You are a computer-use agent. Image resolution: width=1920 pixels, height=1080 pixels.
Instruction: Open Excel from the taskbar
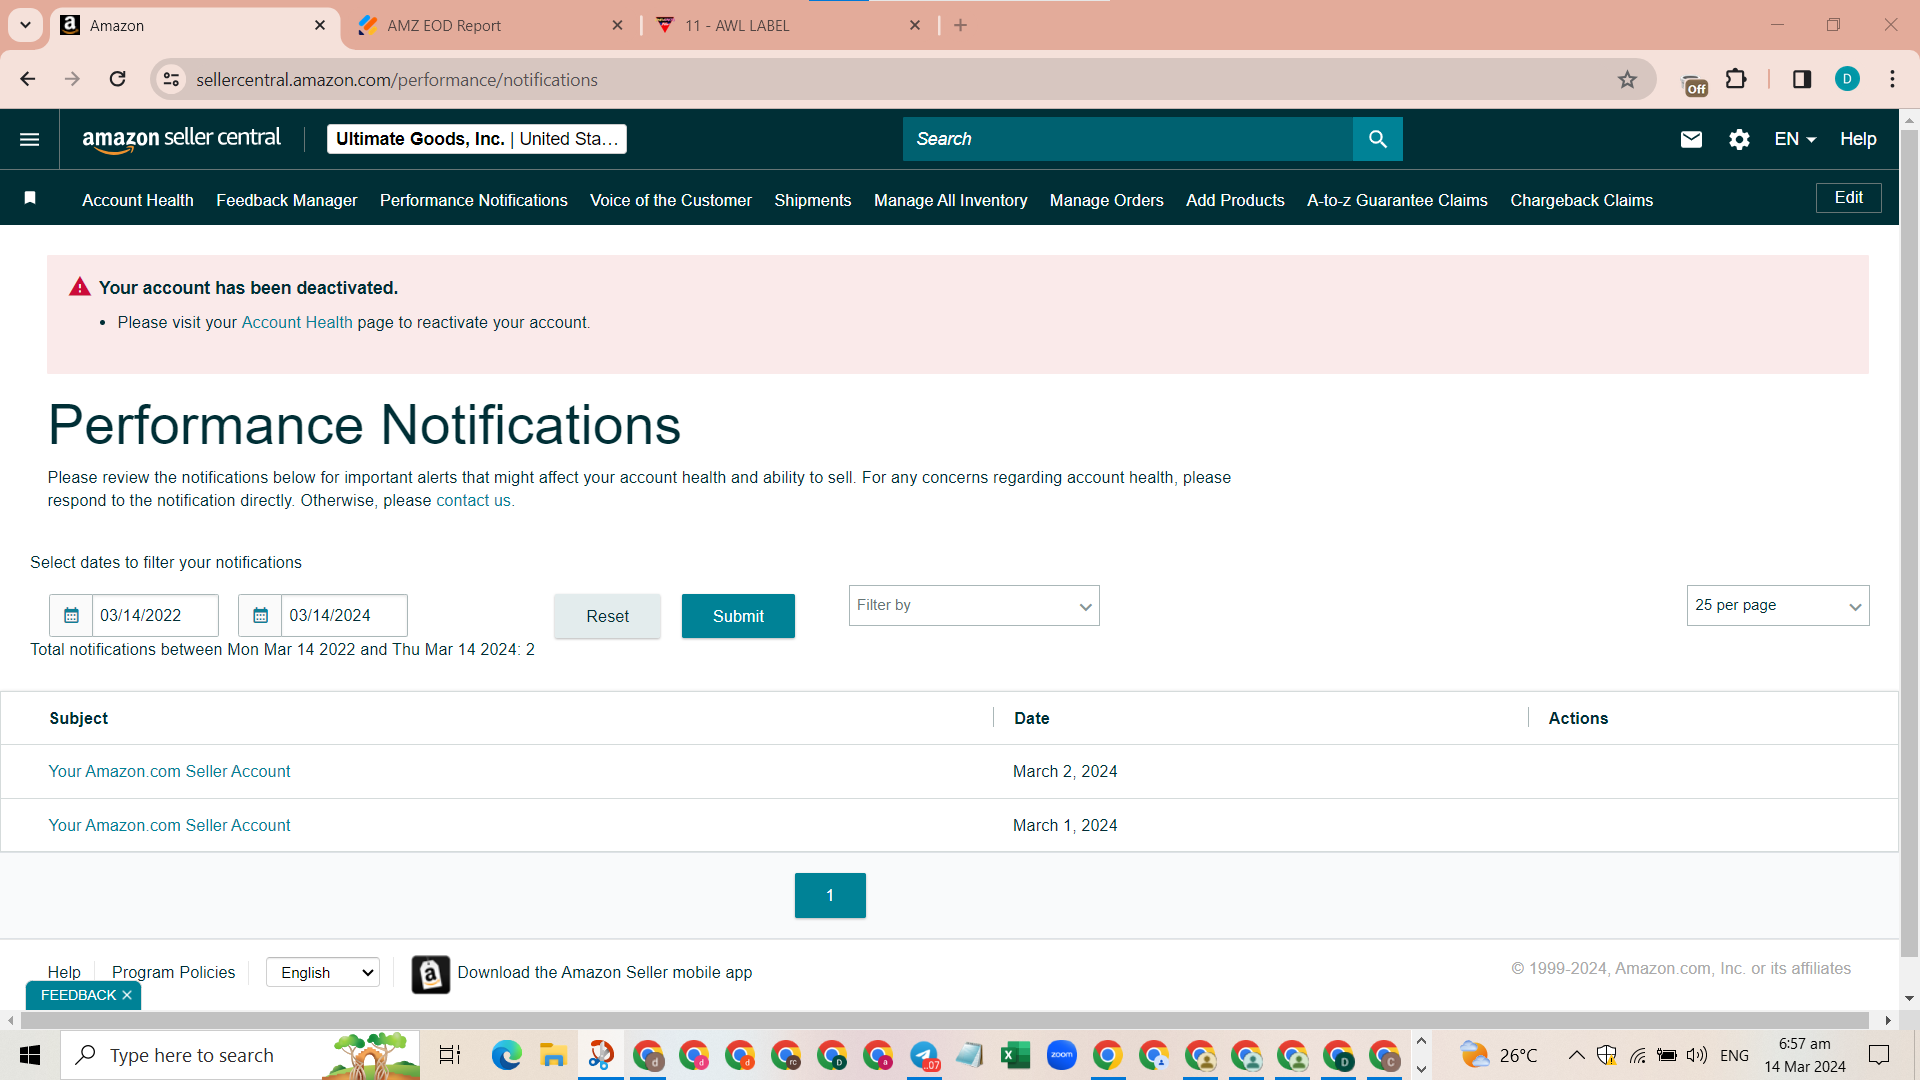[1015, 1055]
